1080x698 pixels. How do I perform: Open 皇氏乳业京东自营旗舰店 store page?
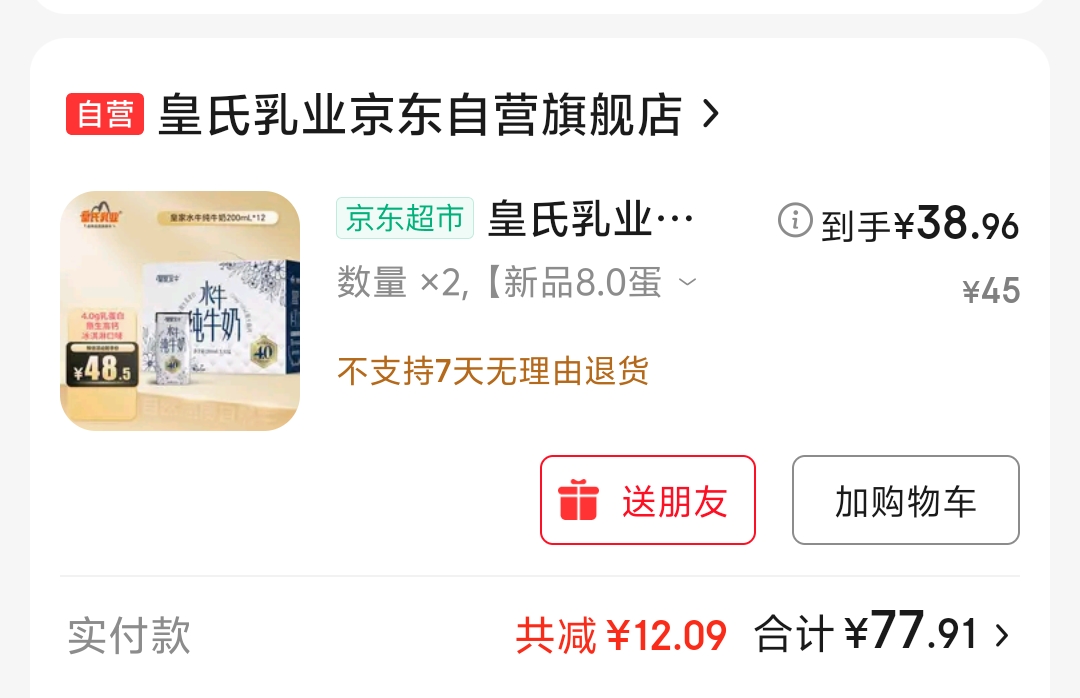[x=420, y=114]
